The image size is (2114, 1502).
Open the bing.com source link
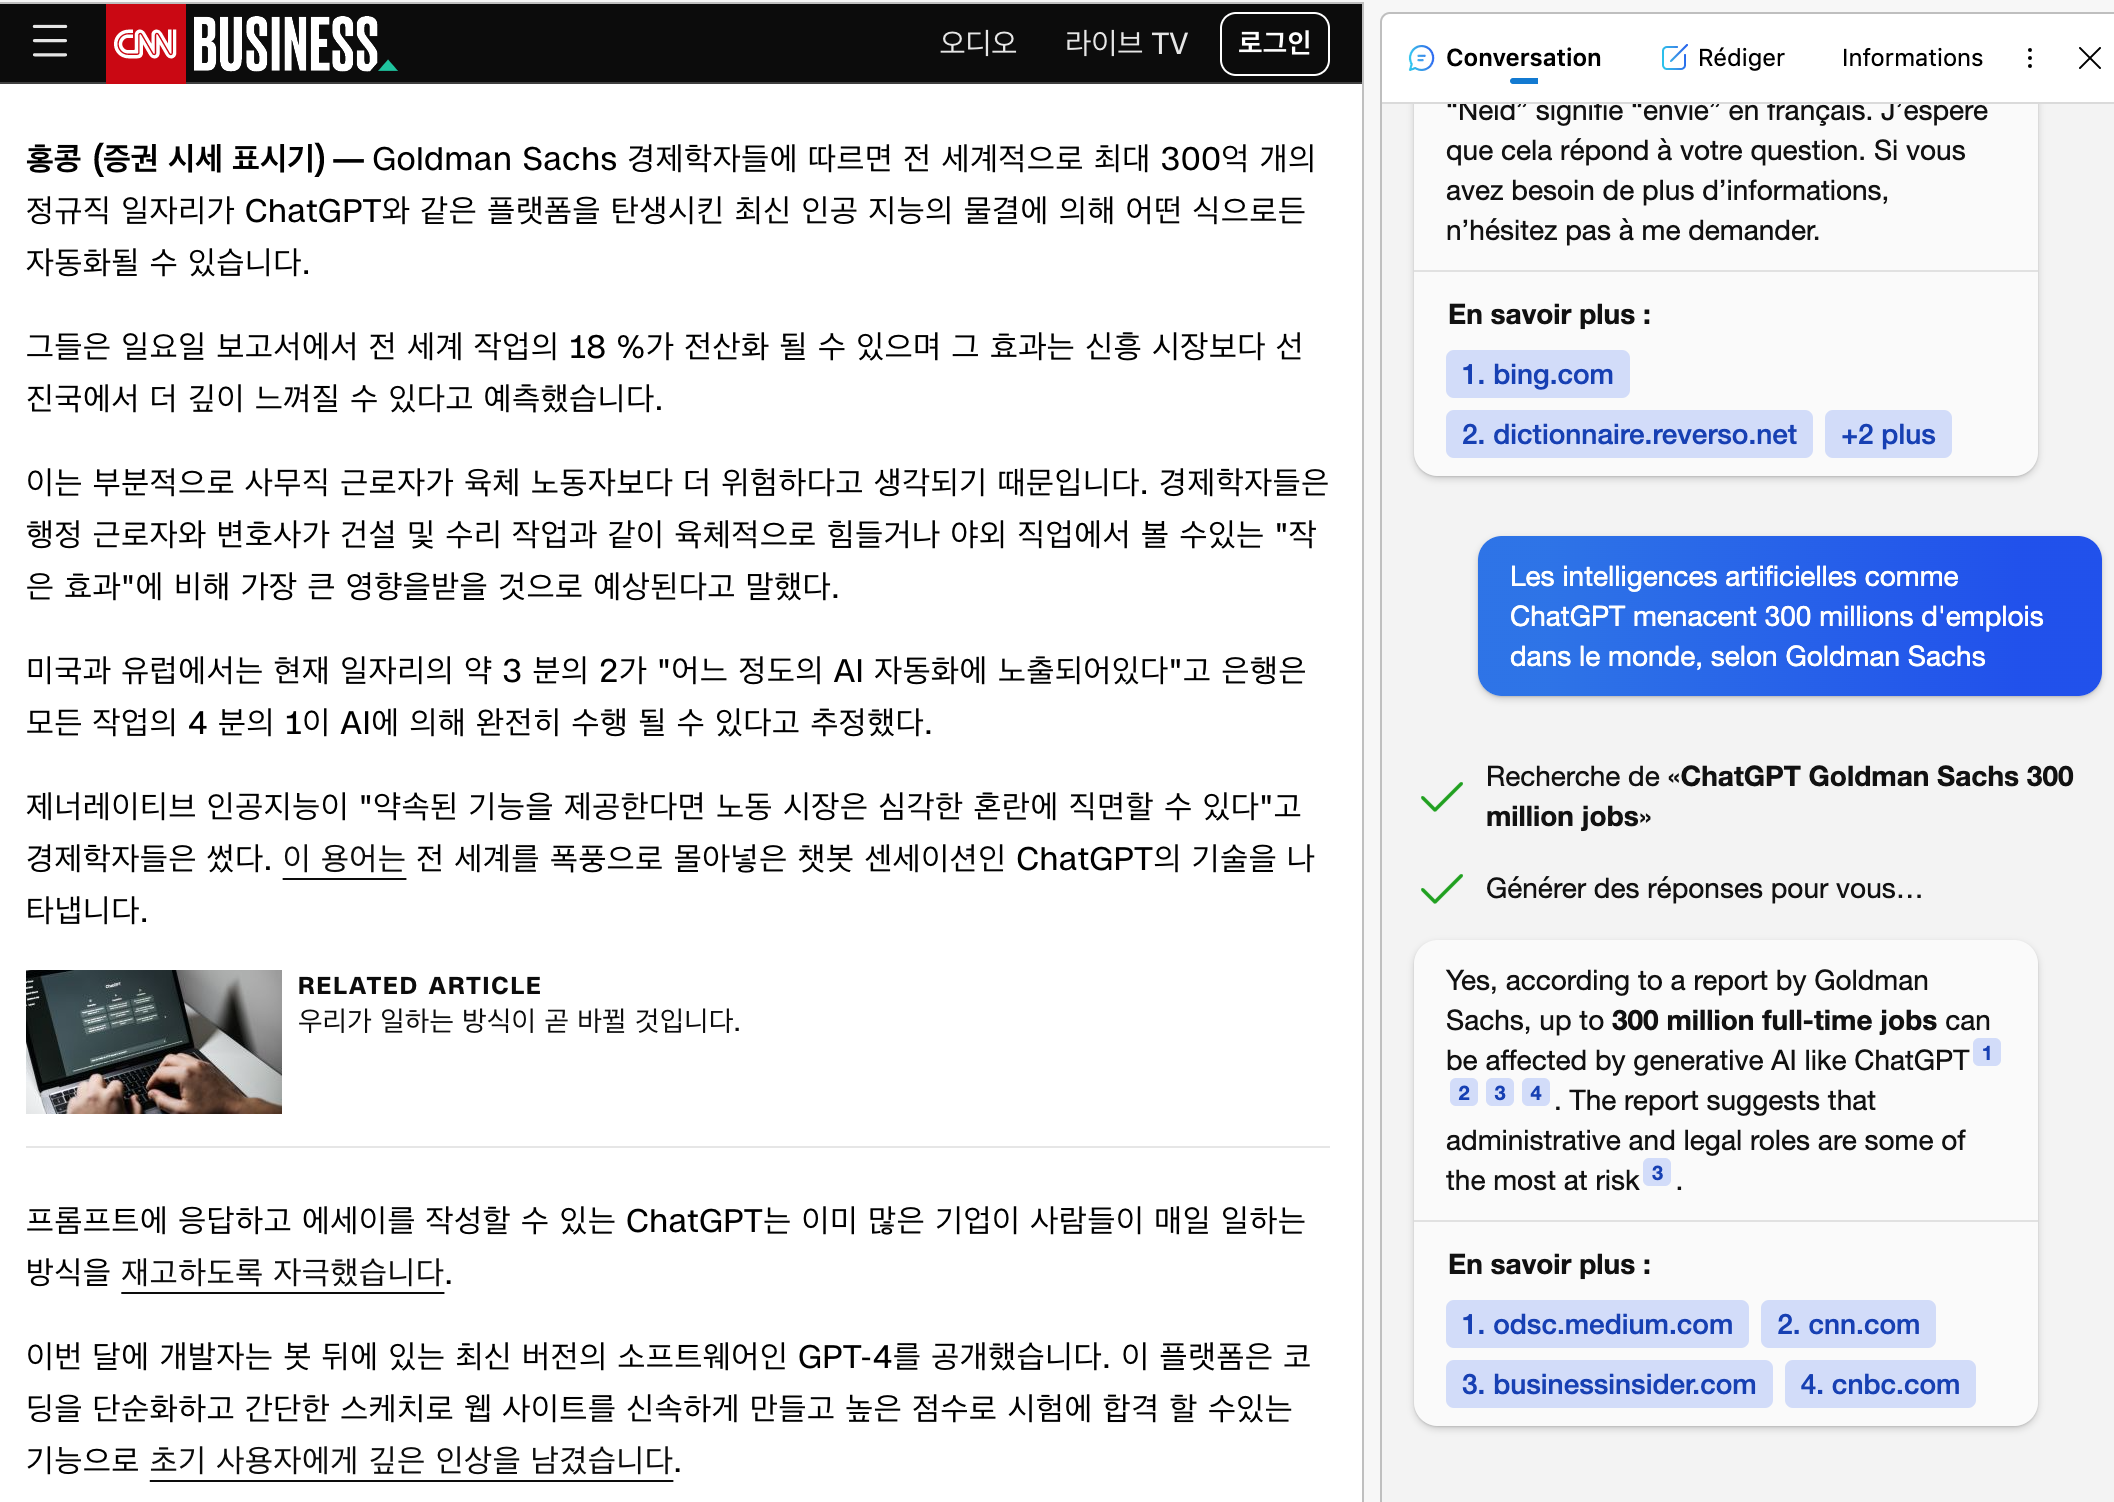[x=1537, y=374]
